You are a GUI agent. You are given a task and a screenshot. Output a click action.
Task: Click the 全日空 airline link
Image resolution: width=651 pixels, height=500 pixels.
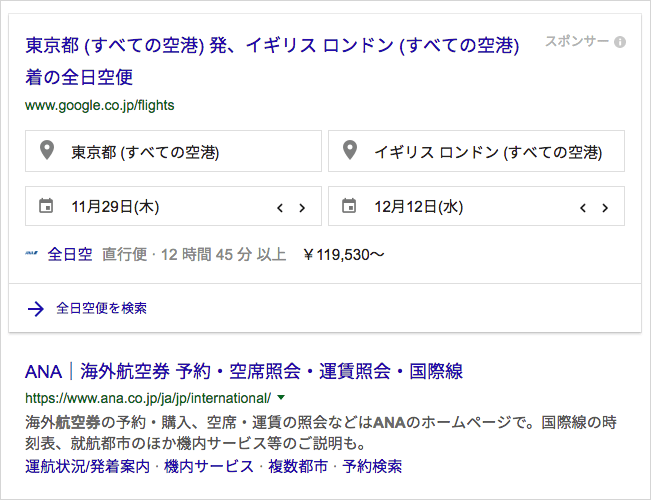[70, 254]
